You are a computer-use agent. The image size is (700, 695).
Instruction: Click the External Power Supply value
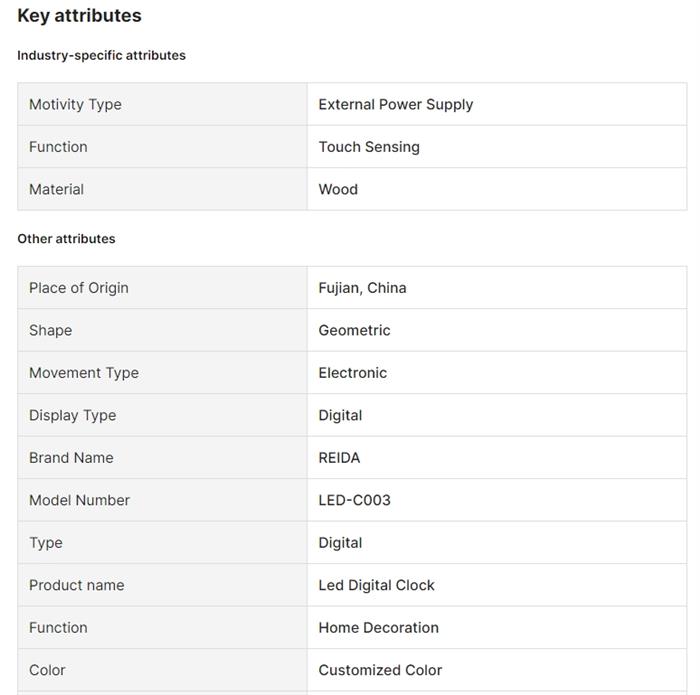coord(395,104)
